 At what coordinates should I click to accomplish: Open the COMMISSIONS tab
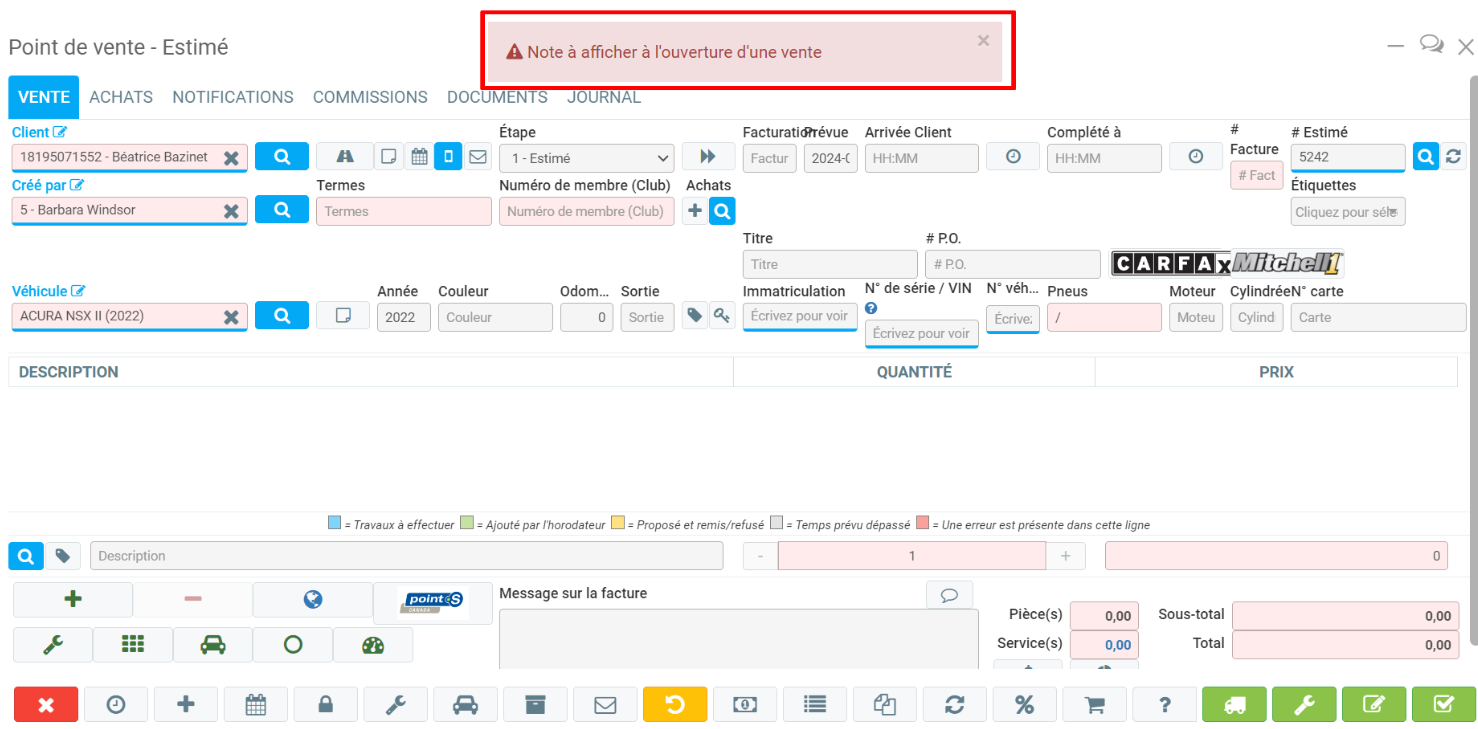point(370,97)
